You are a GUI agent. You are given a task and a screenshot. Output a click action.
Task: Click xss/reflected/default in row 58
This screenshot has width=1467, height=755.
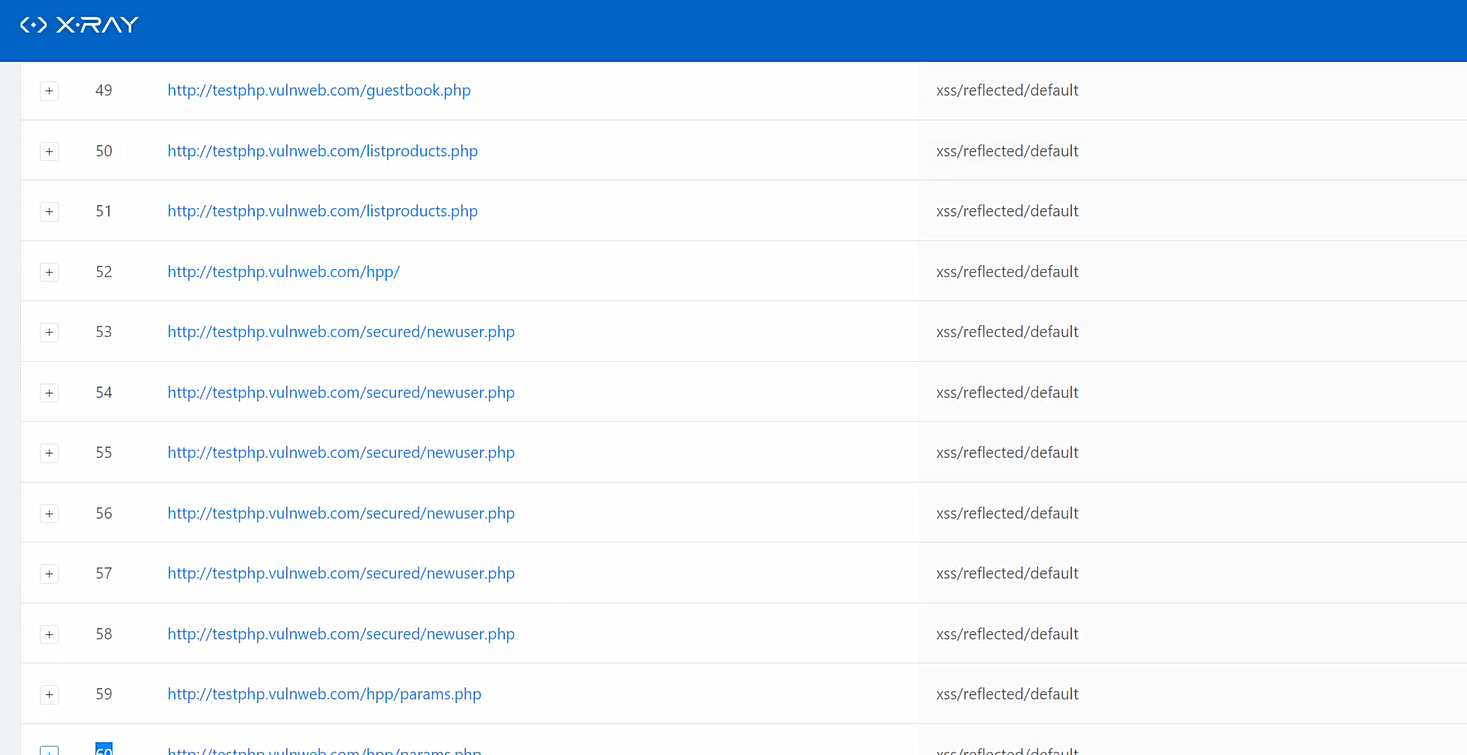[x=1007, y=634]
